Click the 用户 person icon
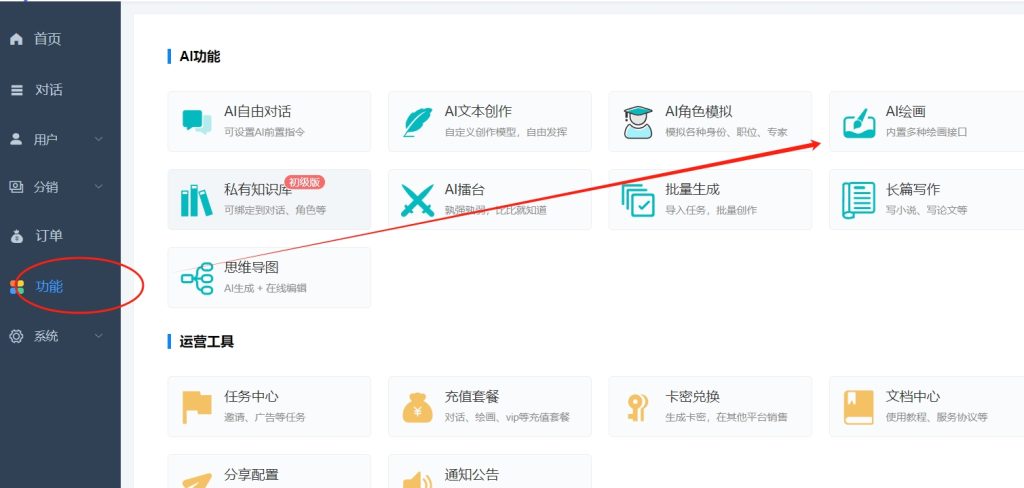Viewport: 1024px width, 488px height. [16, 140]
